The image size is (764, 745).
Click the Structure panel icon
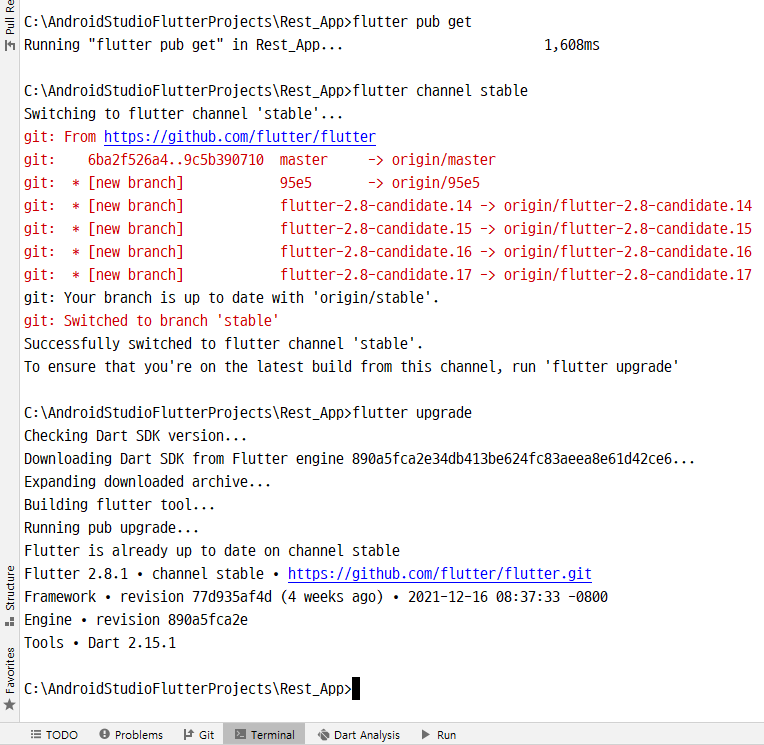pos(10,622)
